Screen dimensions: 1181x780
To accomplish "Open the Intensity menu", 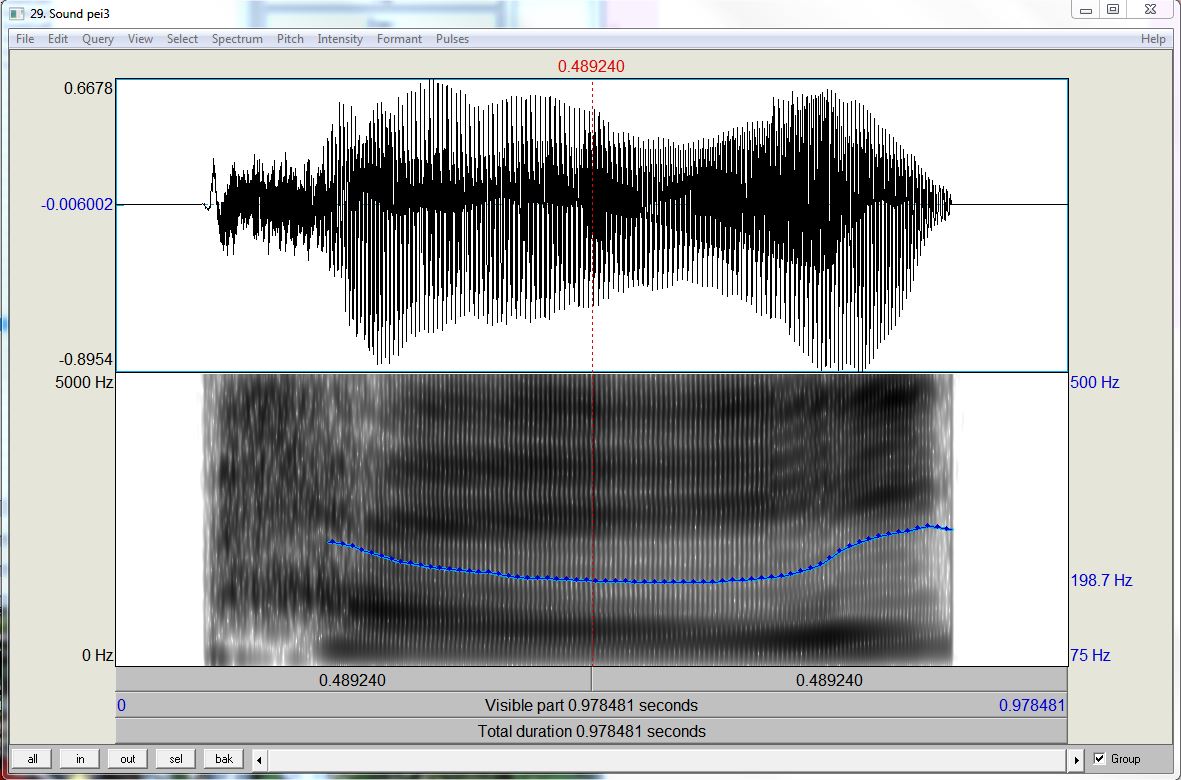I will 340,39.
